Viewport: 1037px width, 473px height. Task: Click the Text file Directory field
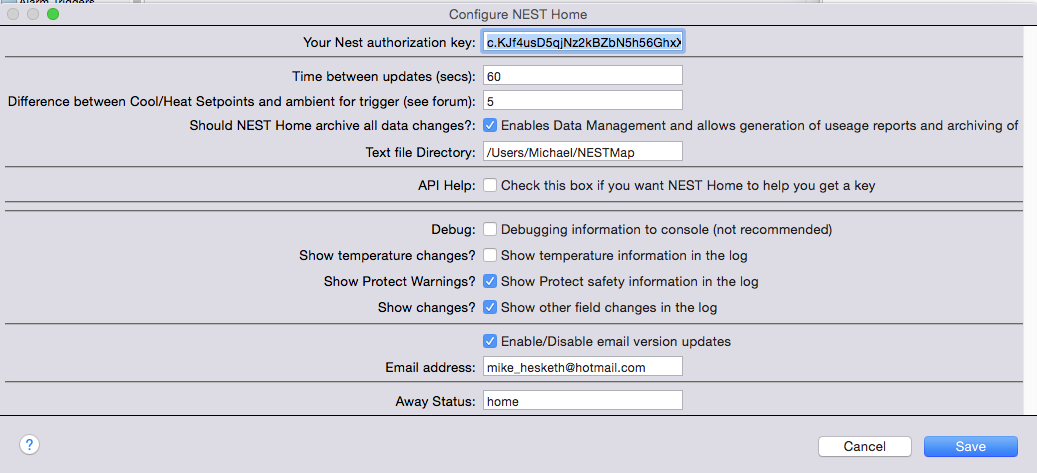click(583, 151)
